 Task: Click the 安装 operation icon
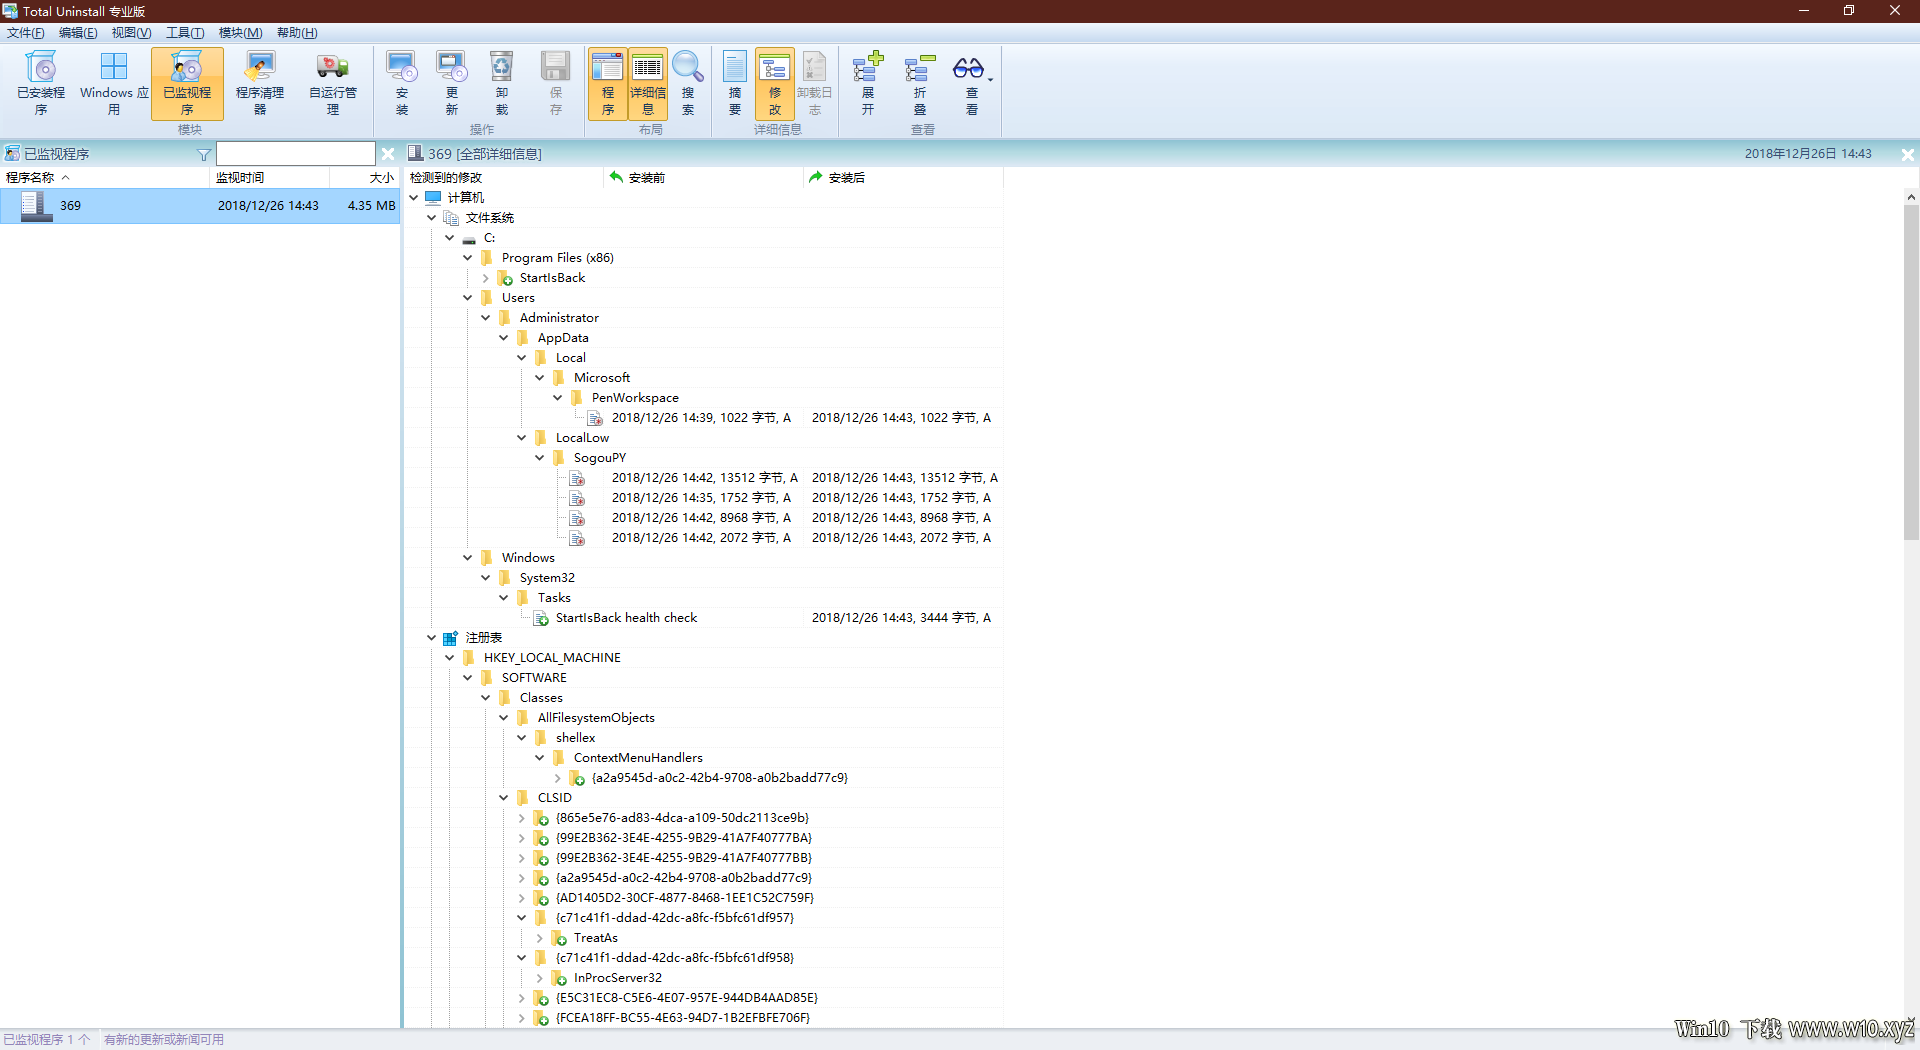coord(402,84)
